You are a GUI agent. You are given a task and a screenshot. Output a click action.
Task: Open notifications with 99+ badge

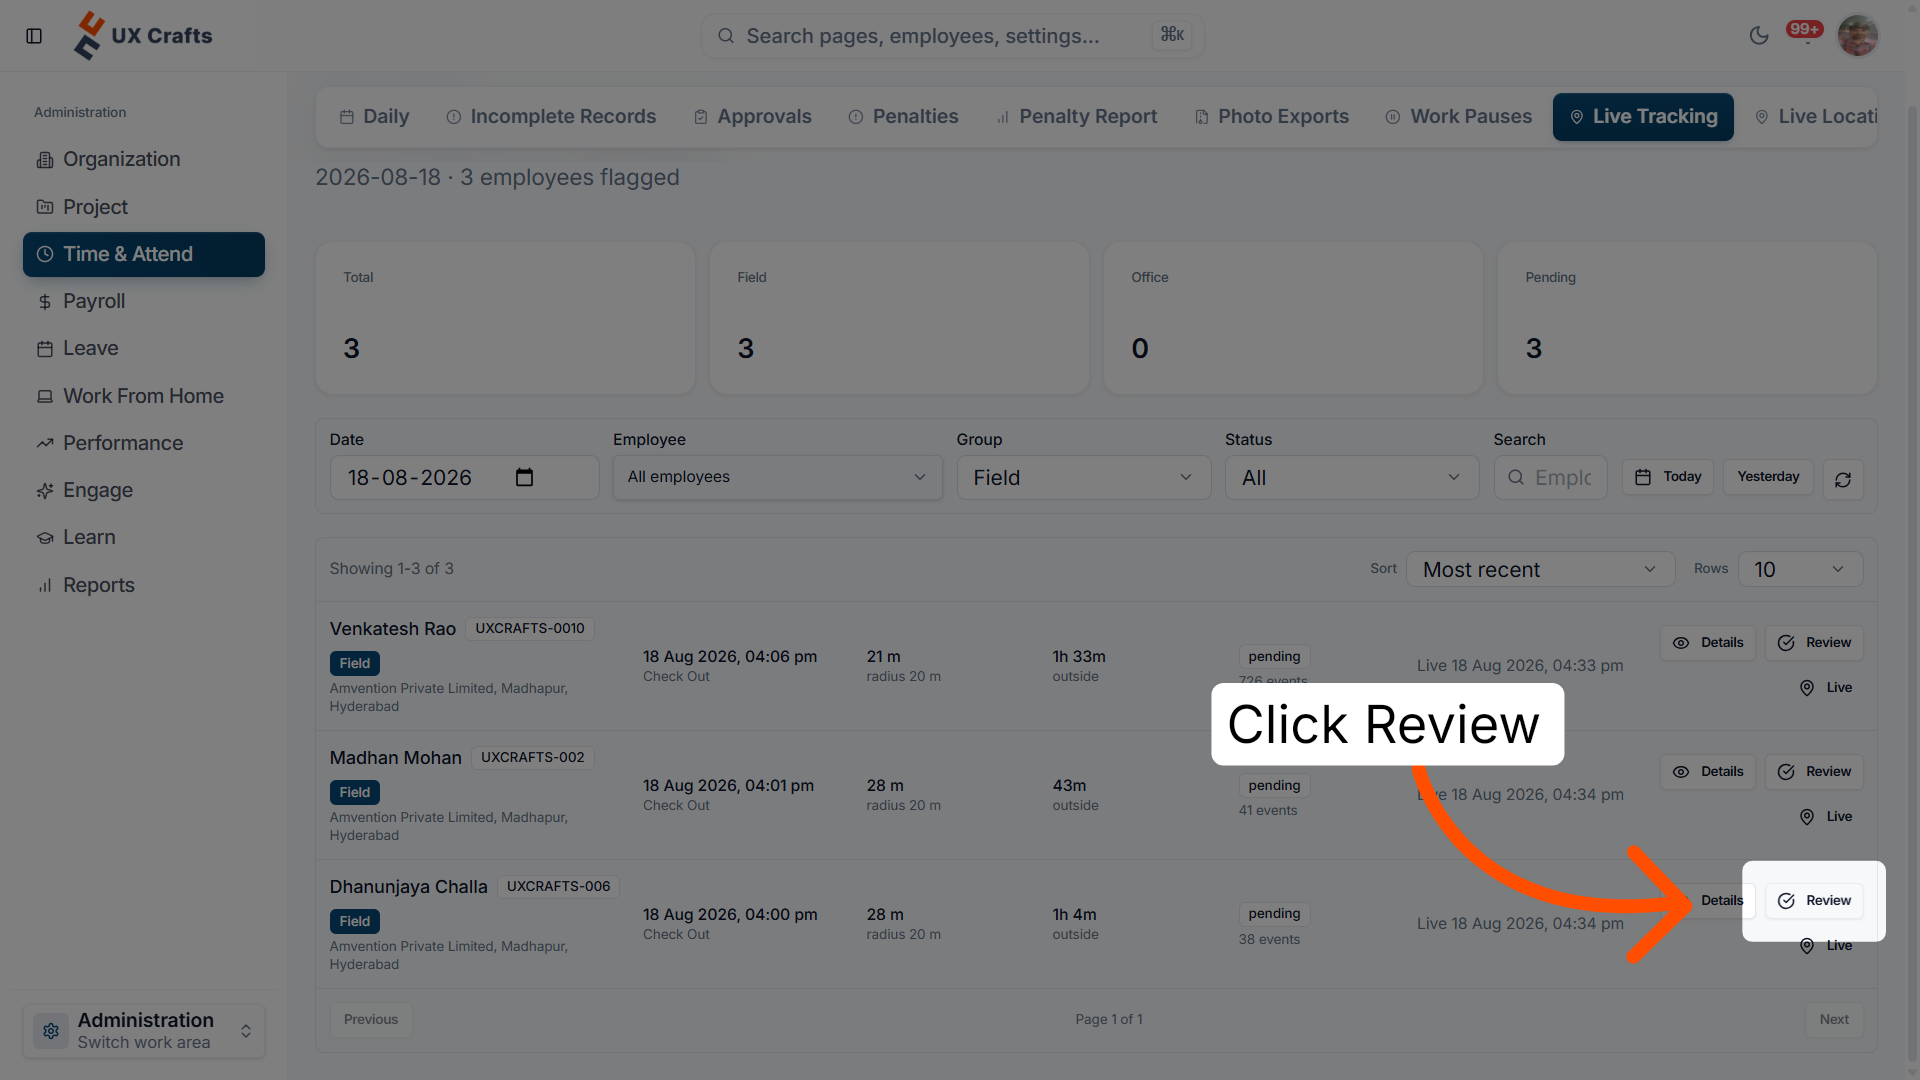coord(1806,32)
